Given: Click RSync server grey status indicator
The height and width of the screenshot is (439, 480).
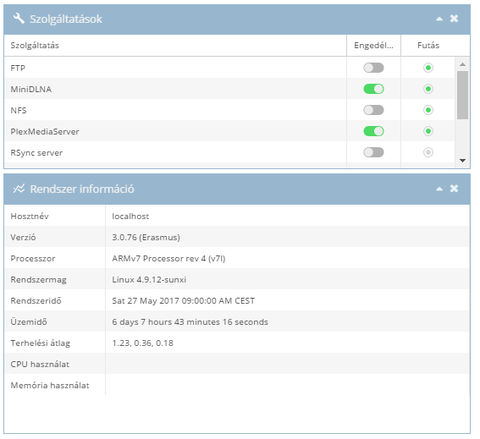Looking at the screenshot, I should [x=428, y=152].
